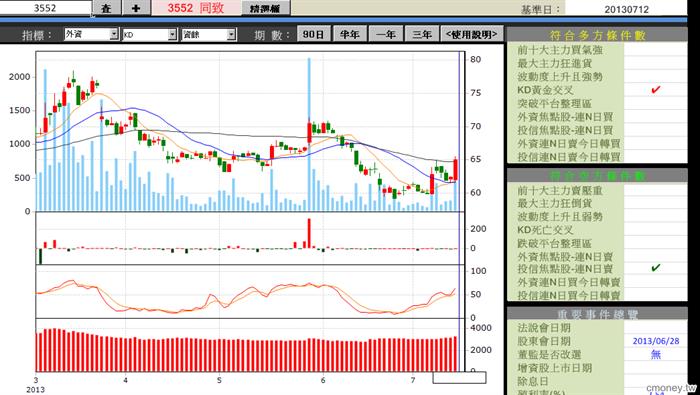Click the 2013/06/28 shareholder meeting date

(656, 341)
